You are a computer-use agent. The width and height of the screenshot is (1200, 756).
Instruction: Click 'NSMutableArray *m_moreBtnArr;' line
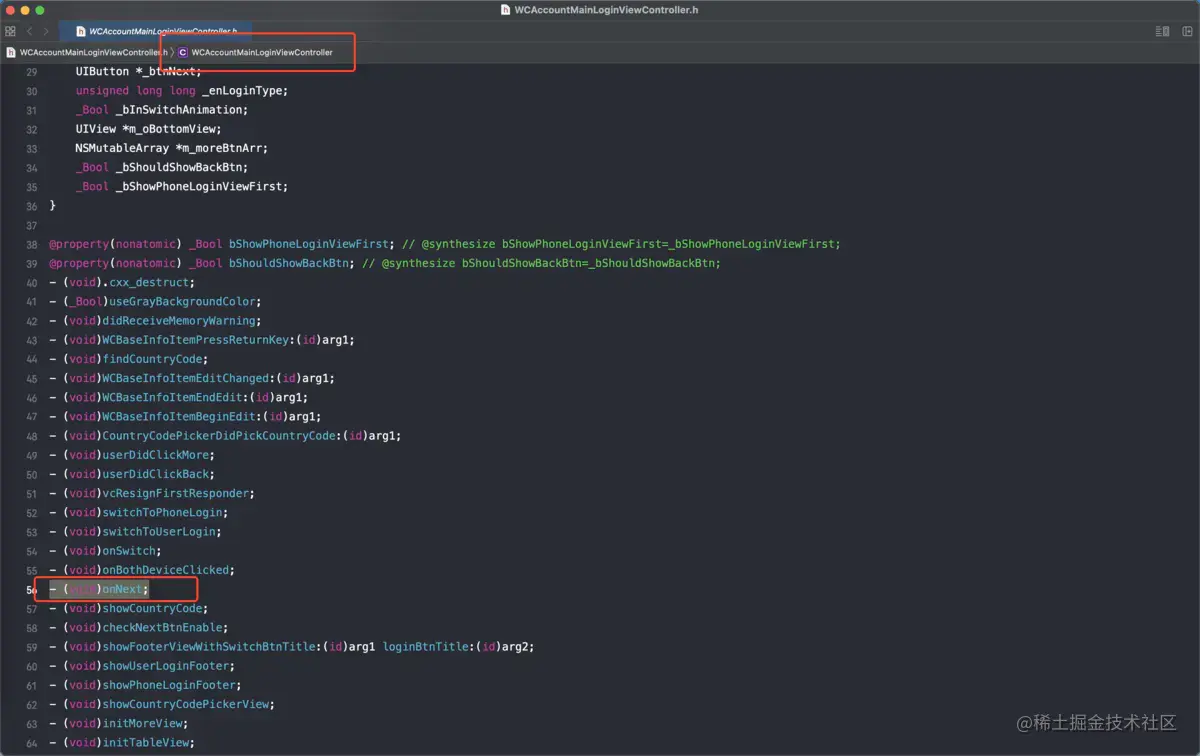click(x=171, y=148)
